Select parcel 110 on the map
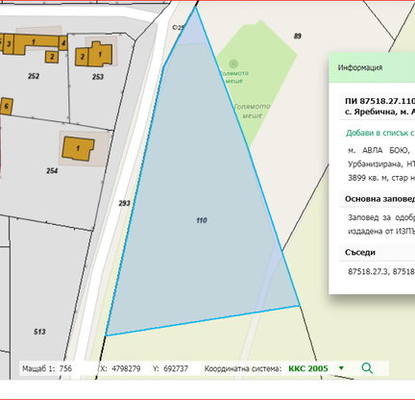 point(202,220)
